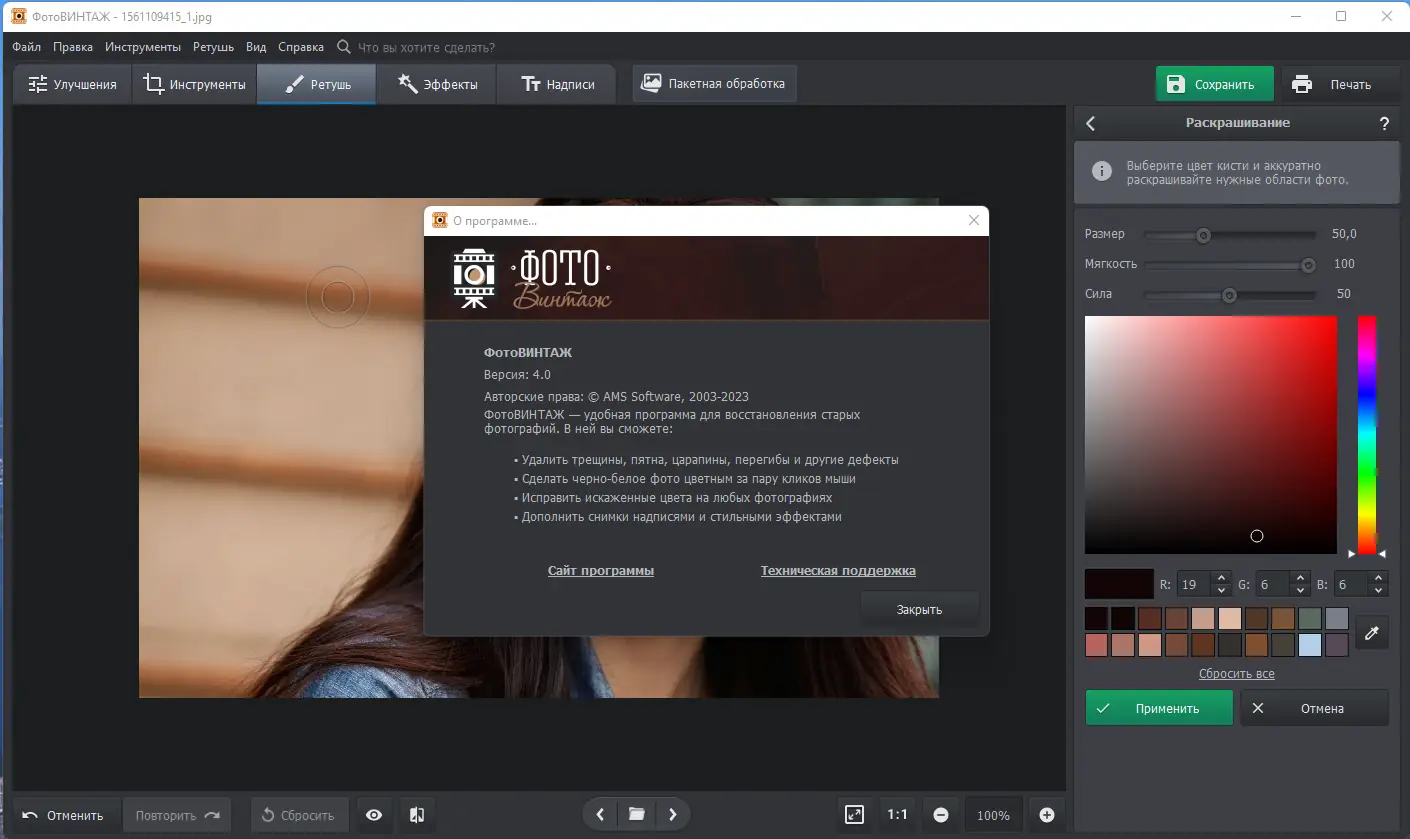Screen dimensions: 1410x839
Task: Go back using the arrow beside Раскрашивание
Action: click(x=1091, y=123)
